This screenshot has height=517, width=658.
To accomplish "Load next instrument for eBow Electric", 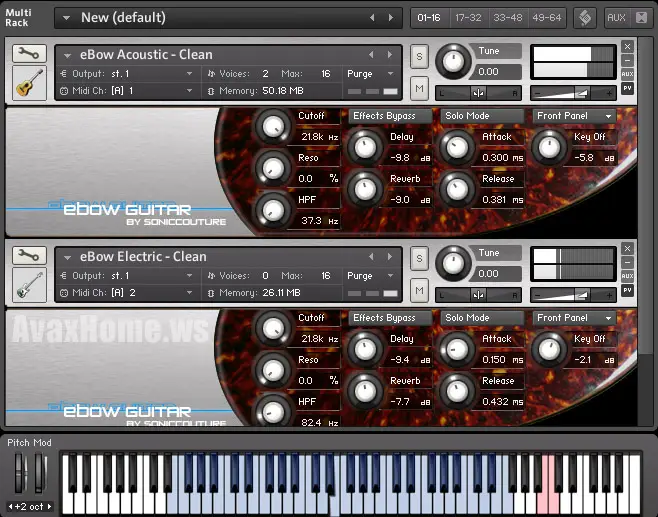I will [x=390, y=256].
